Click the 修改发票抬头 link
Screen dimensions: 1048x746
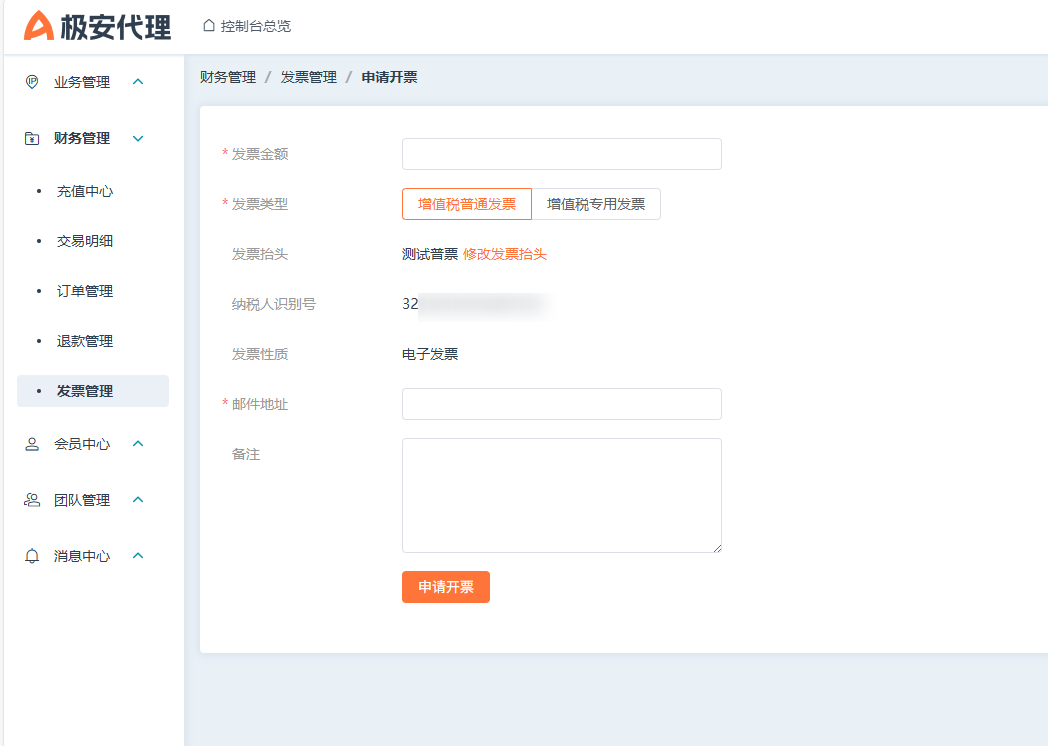click(505, 254)
